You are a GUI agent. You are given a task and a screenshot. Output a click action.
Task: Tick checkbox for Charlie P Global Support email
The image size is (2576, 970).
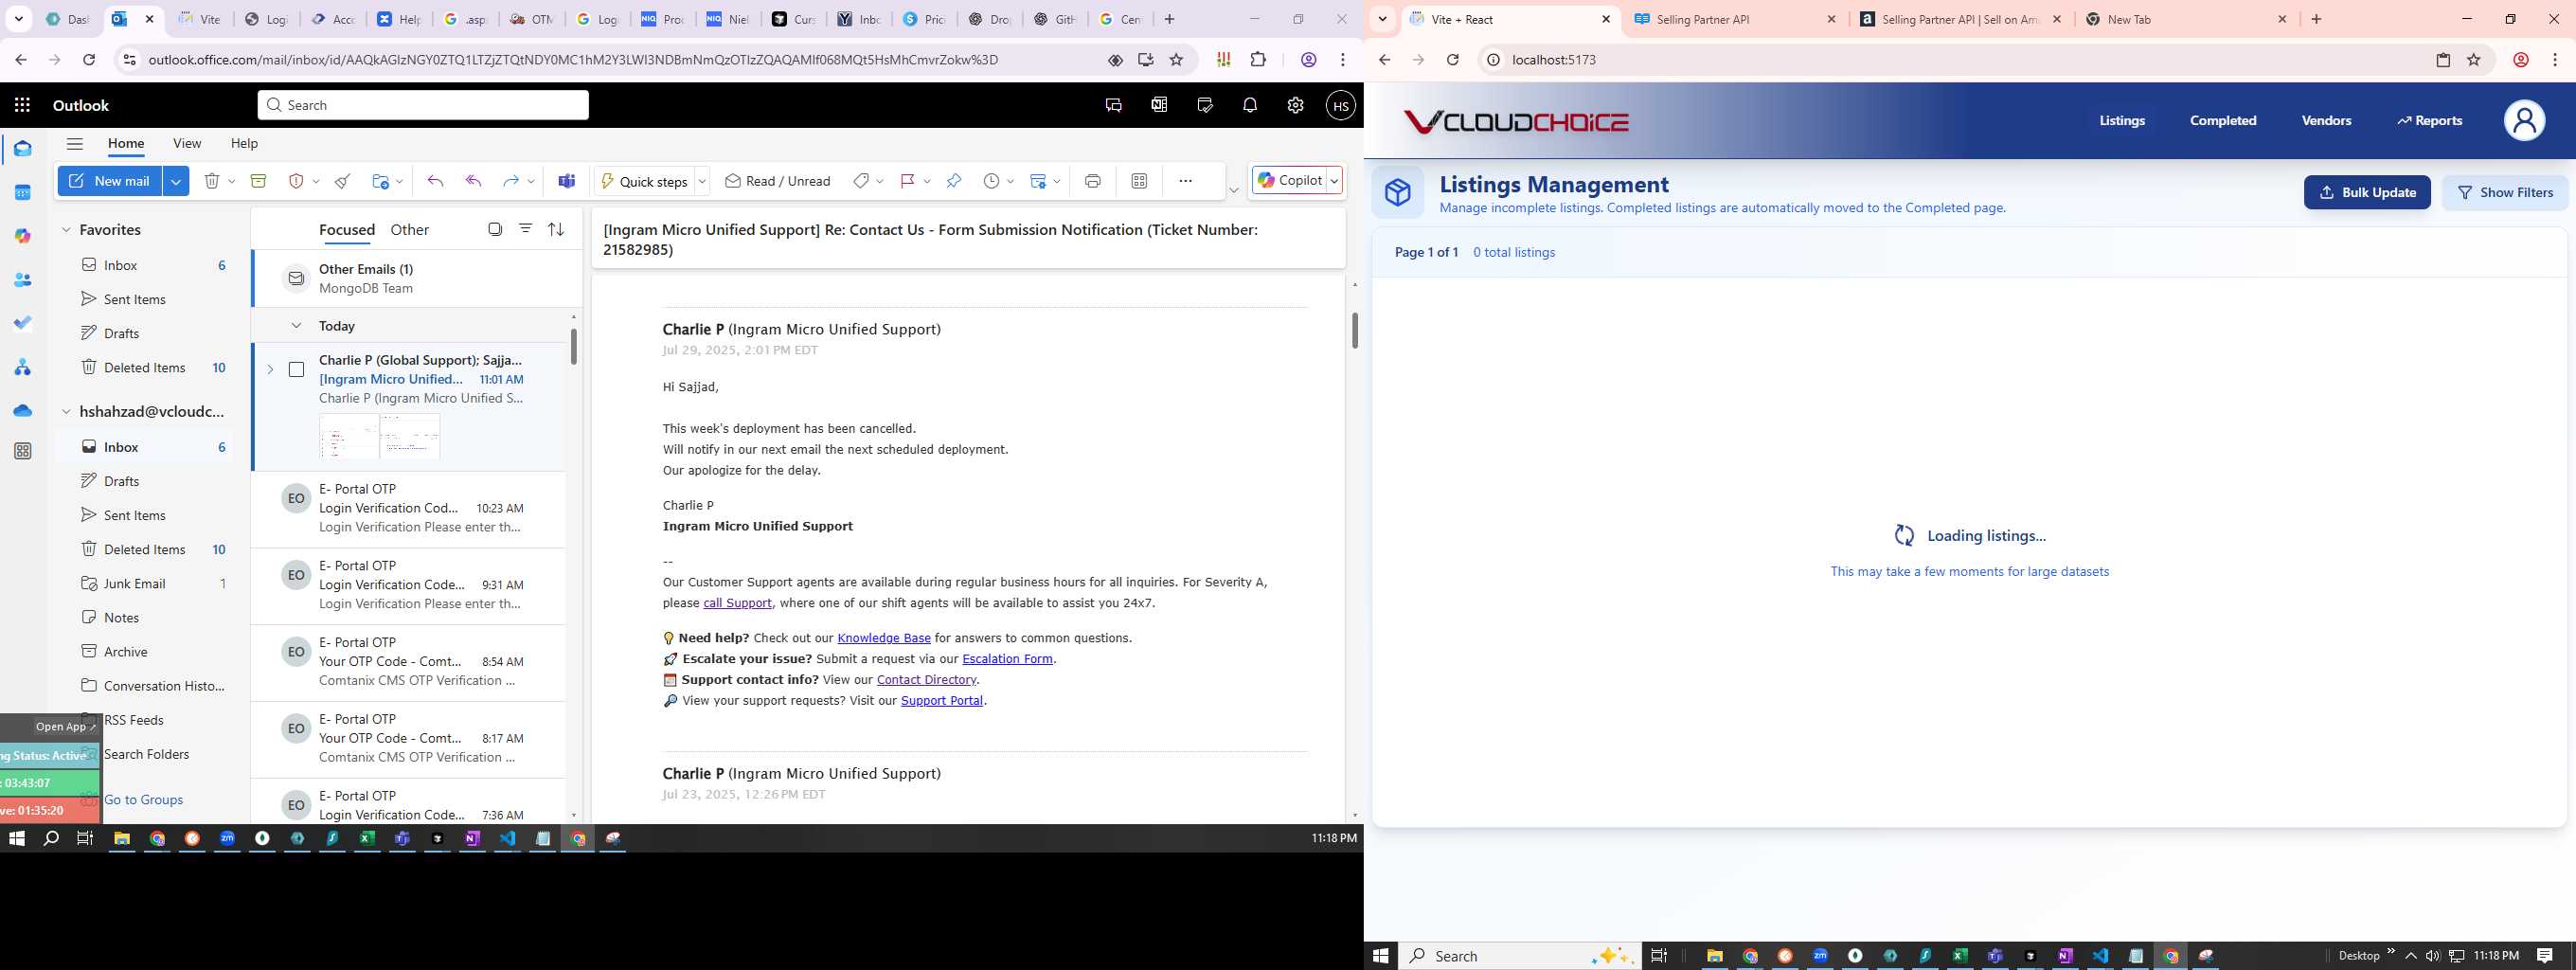pos(296,370)
